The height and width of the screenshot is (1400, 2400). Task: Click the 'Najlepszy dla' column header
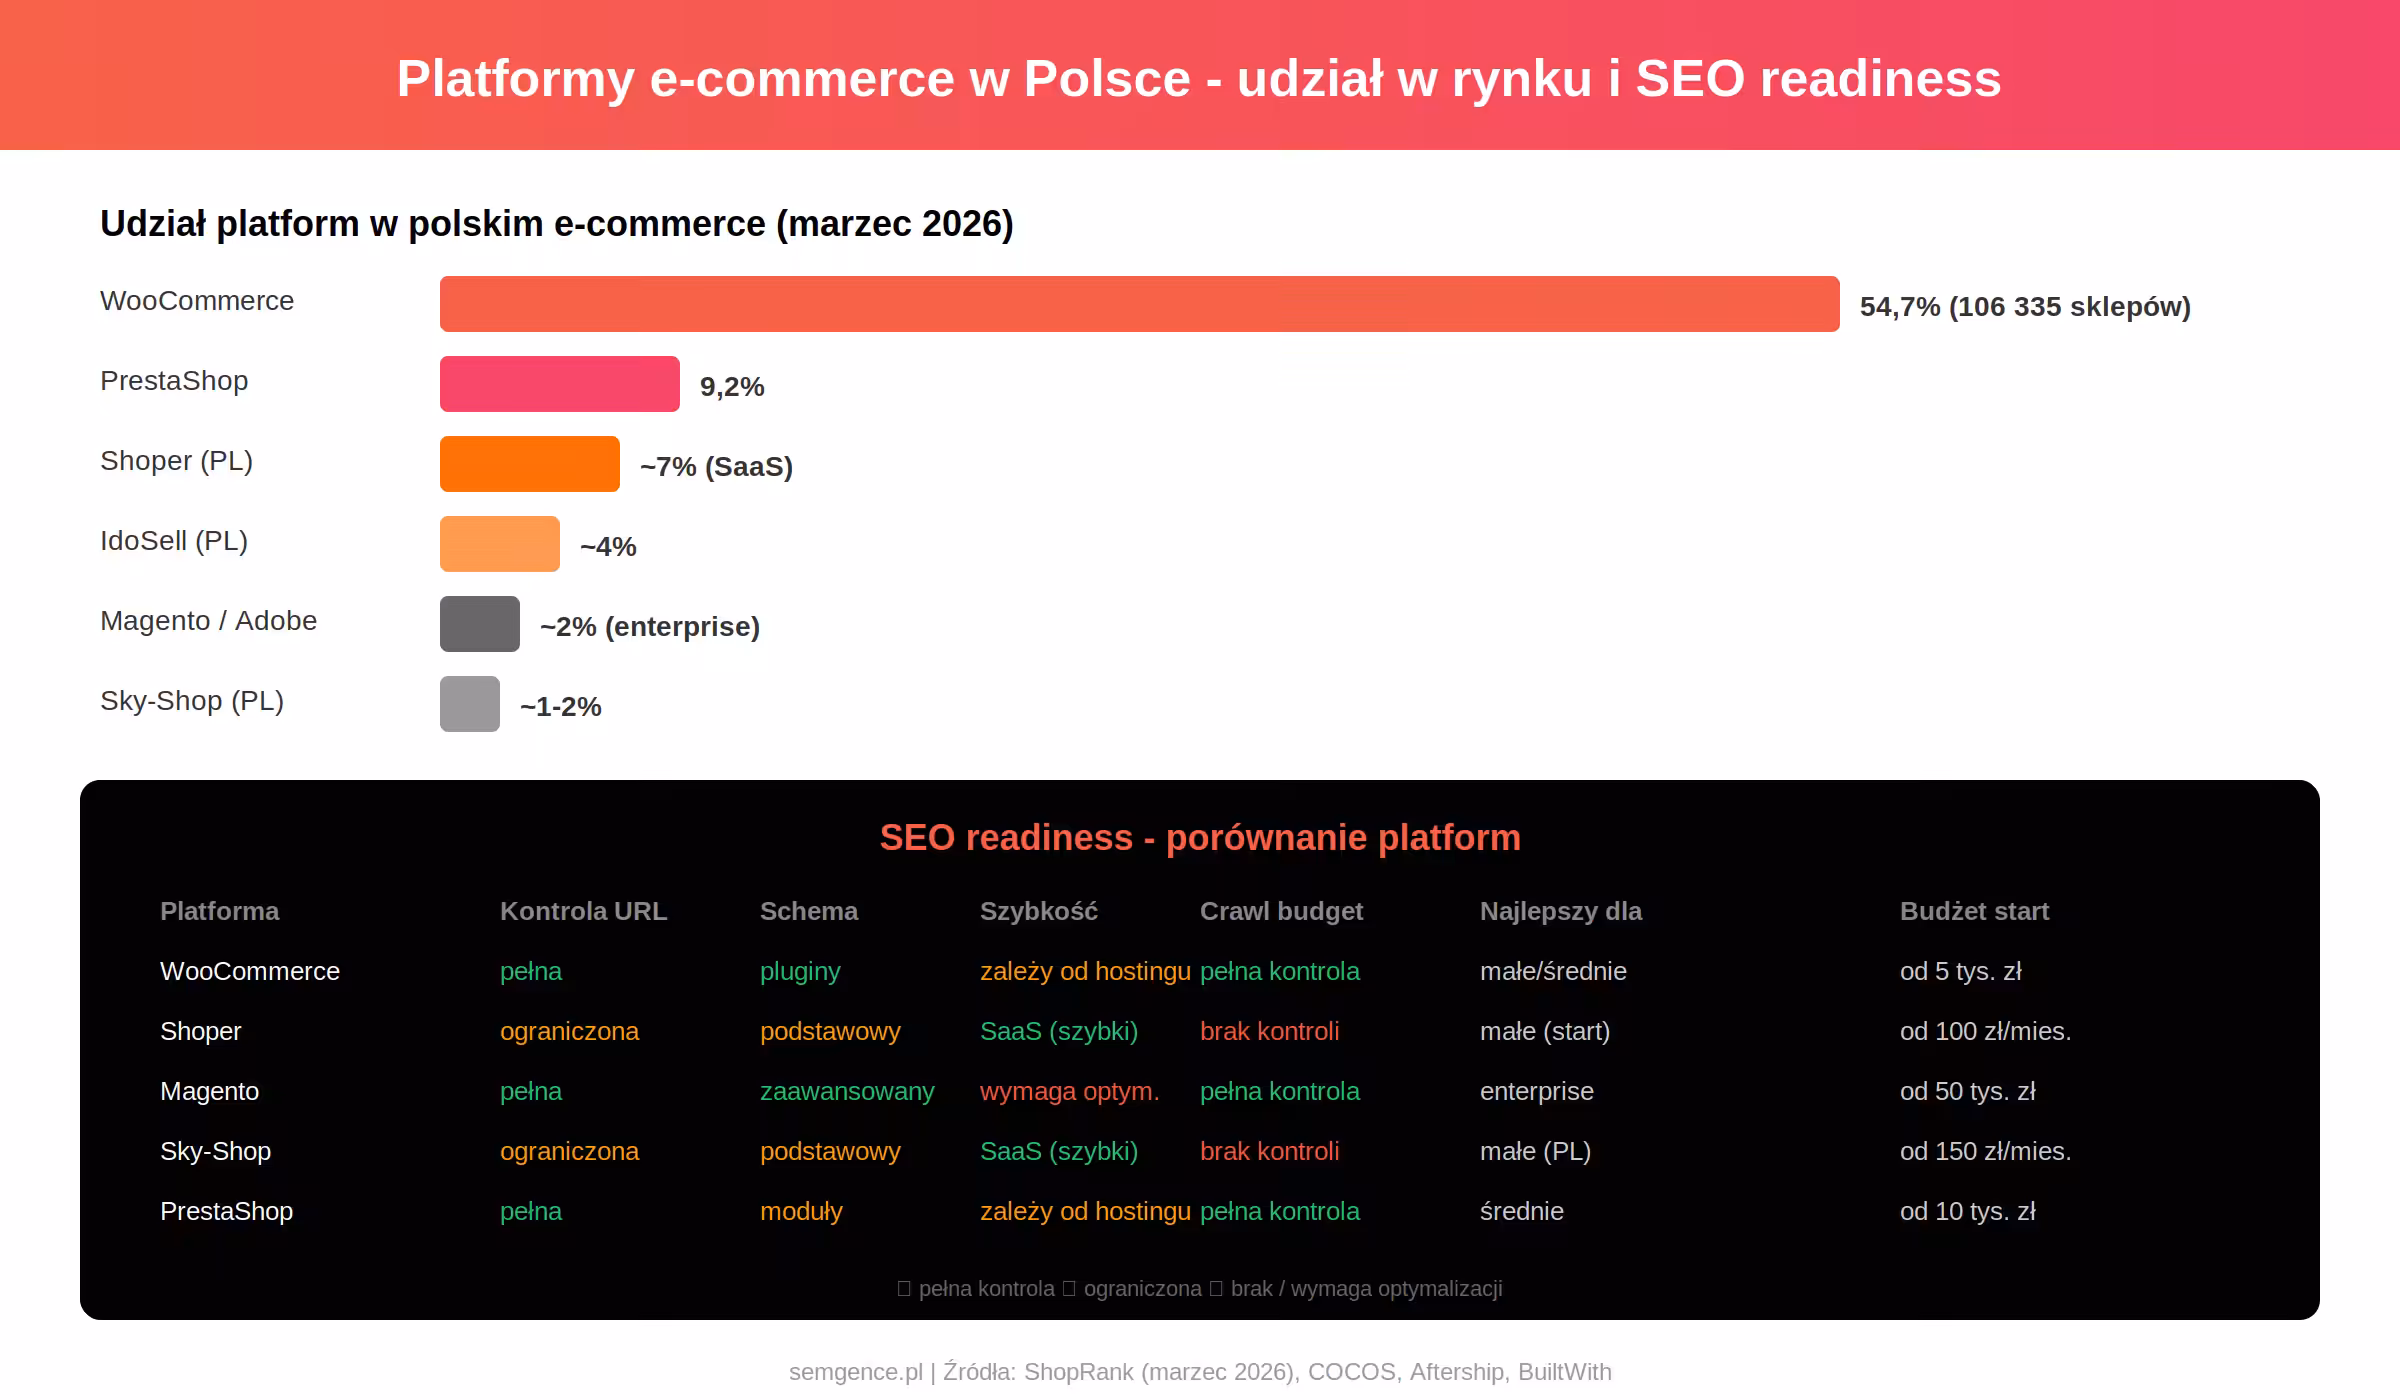1561,911
